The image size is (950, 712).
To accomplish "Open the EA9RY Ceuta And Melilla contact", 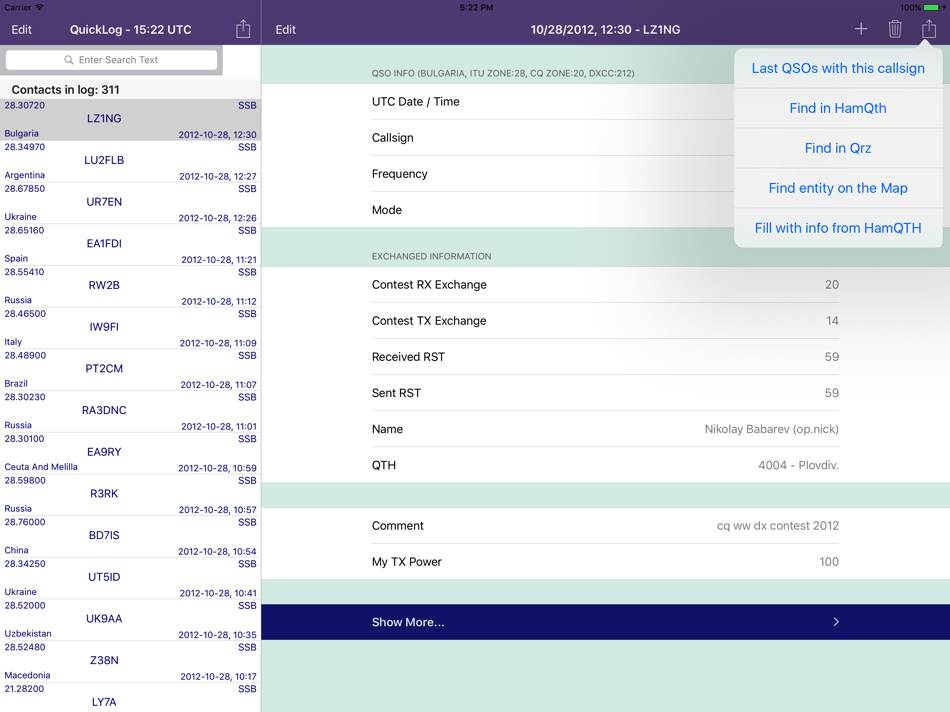I will 130,453.
